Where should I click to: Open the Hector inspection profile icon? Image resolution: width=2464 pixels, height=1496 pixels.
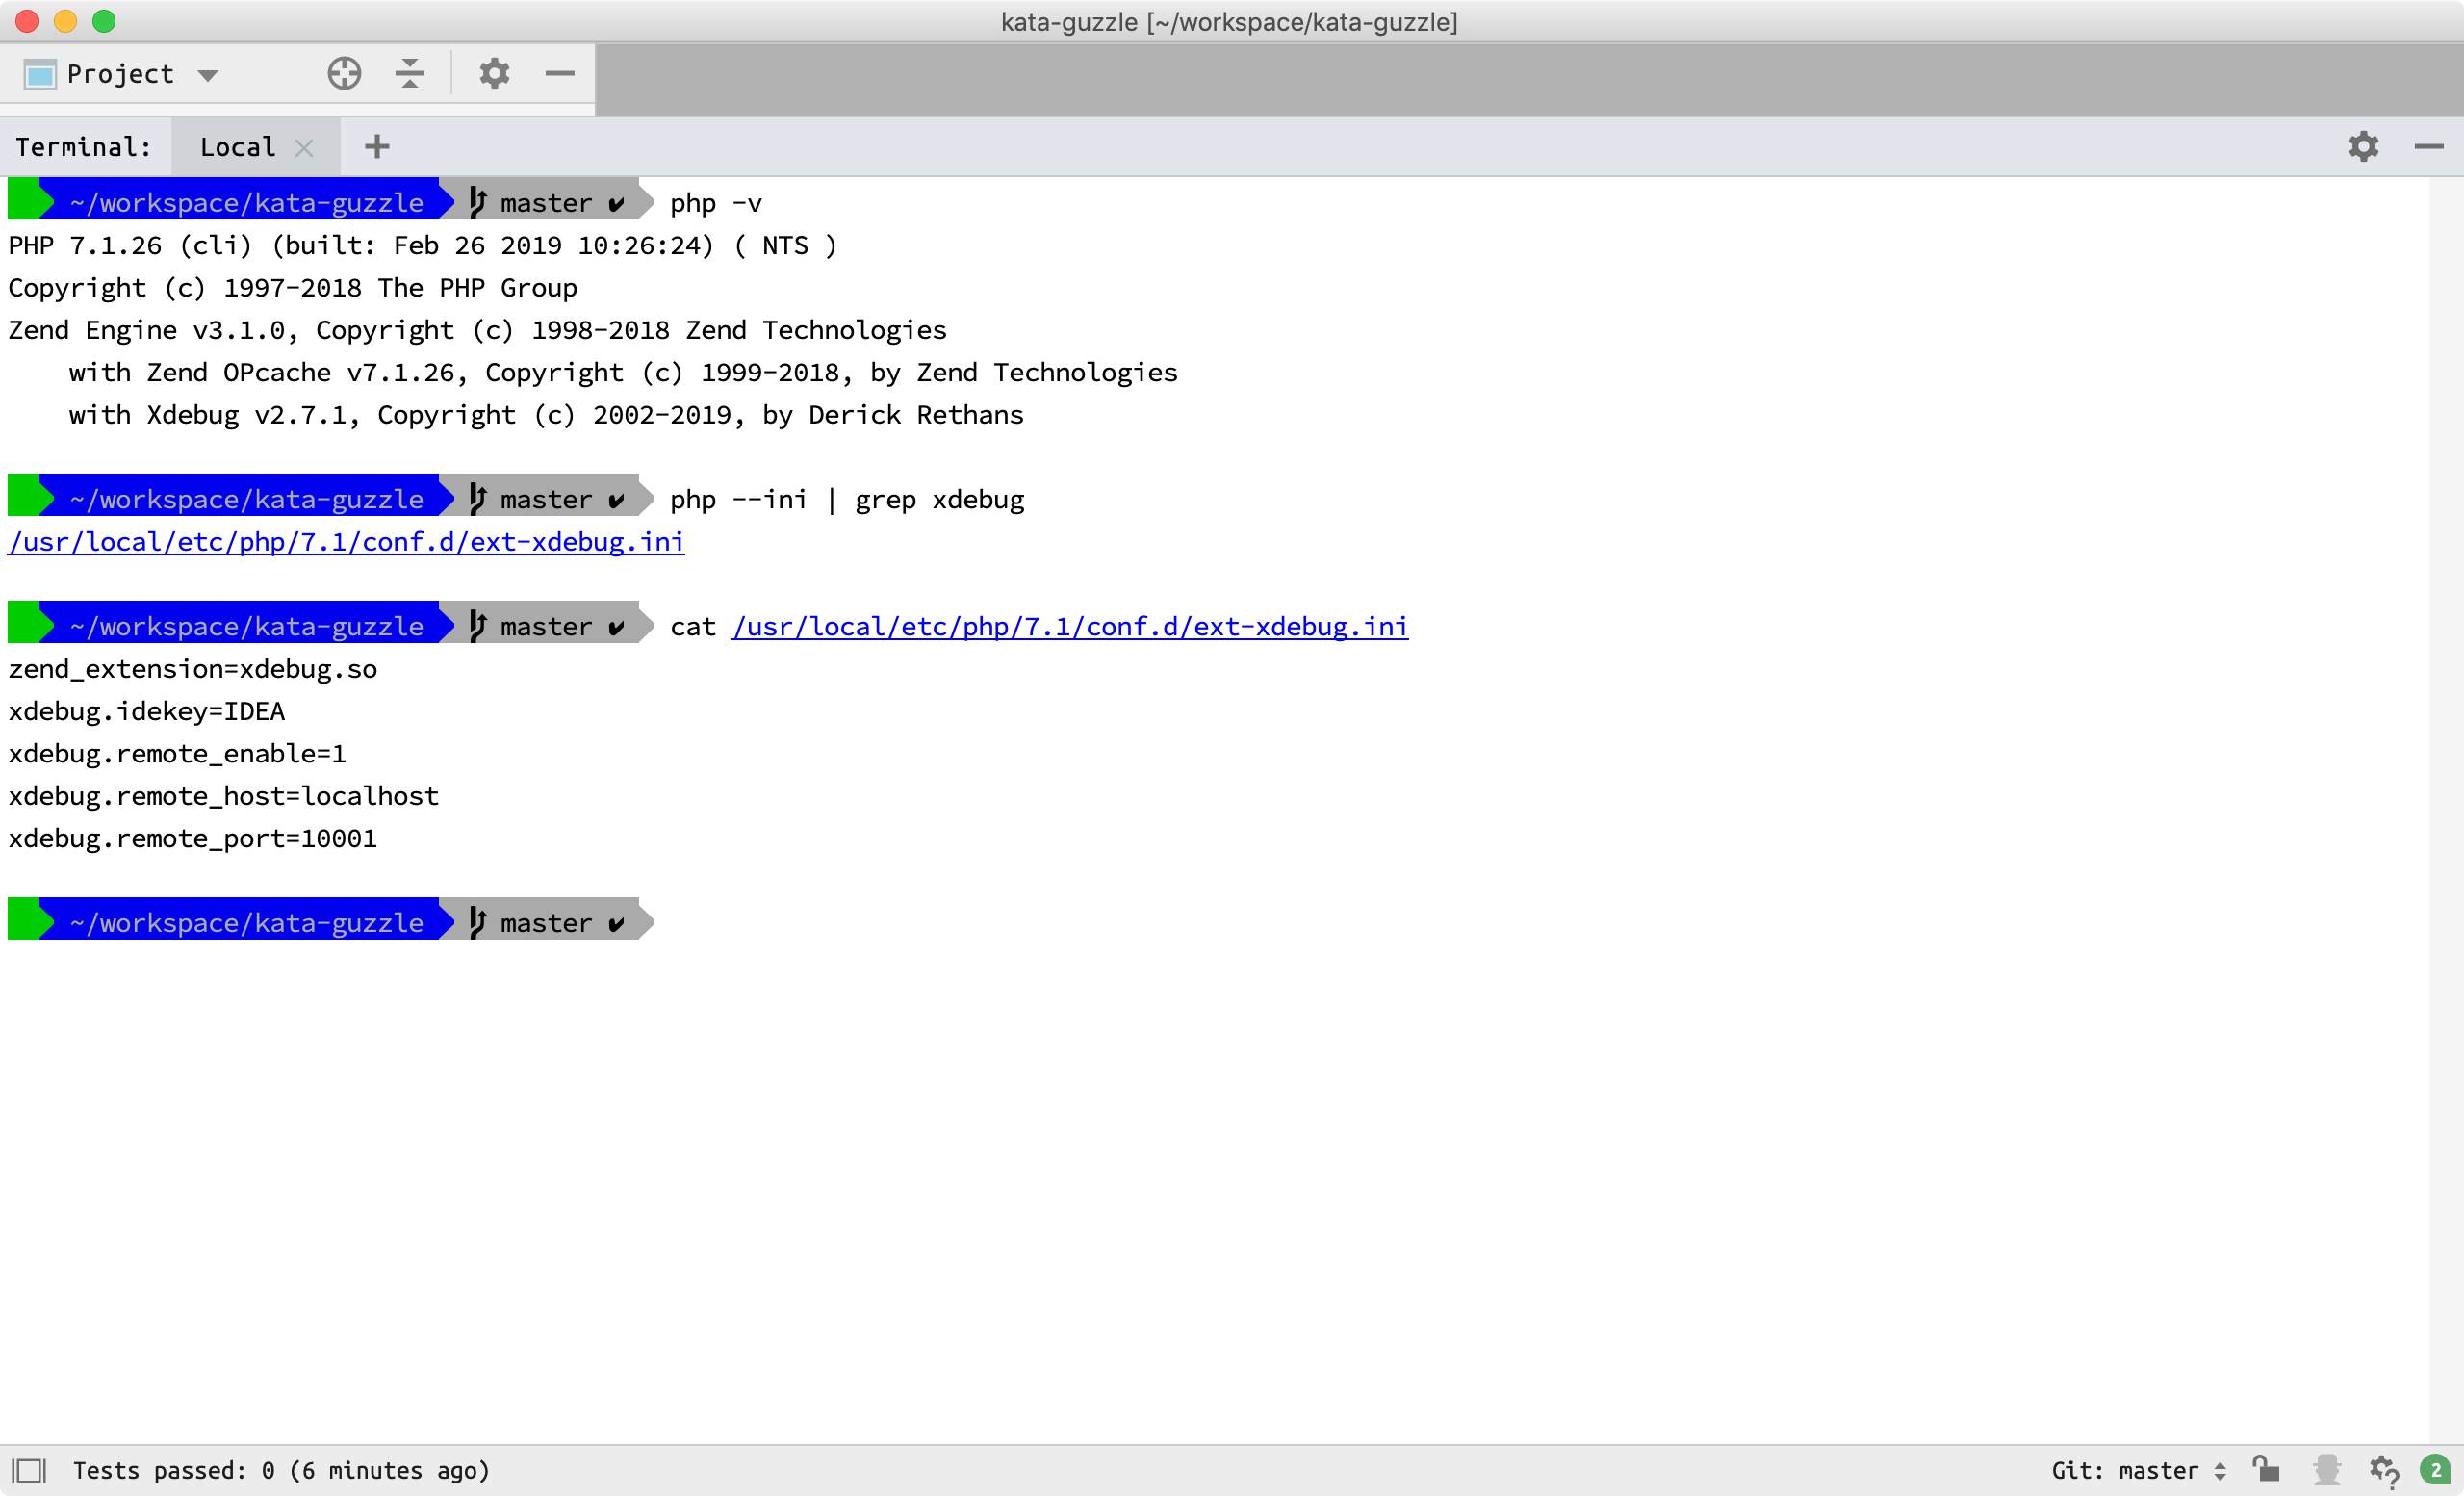[2326, 1470]
